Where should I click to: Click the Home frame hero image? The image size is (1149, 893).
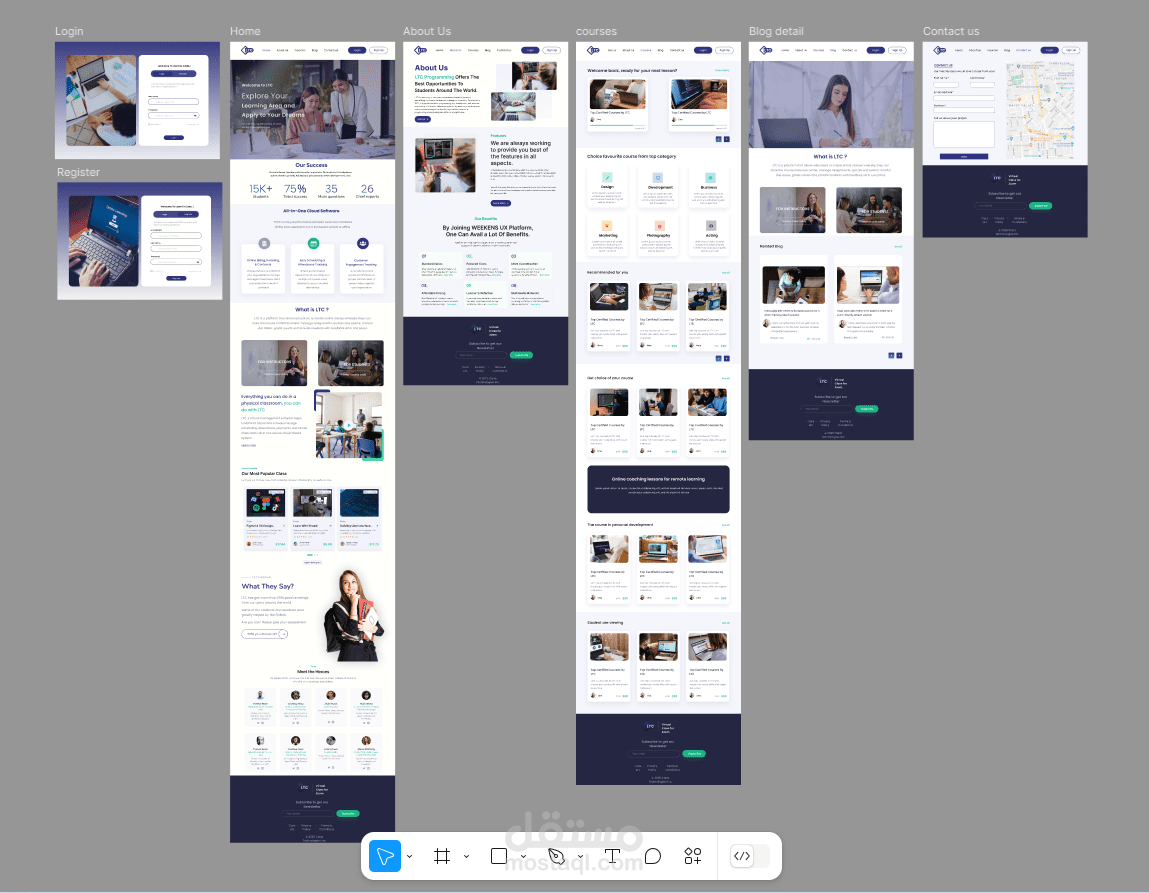(x=312, y=110)
